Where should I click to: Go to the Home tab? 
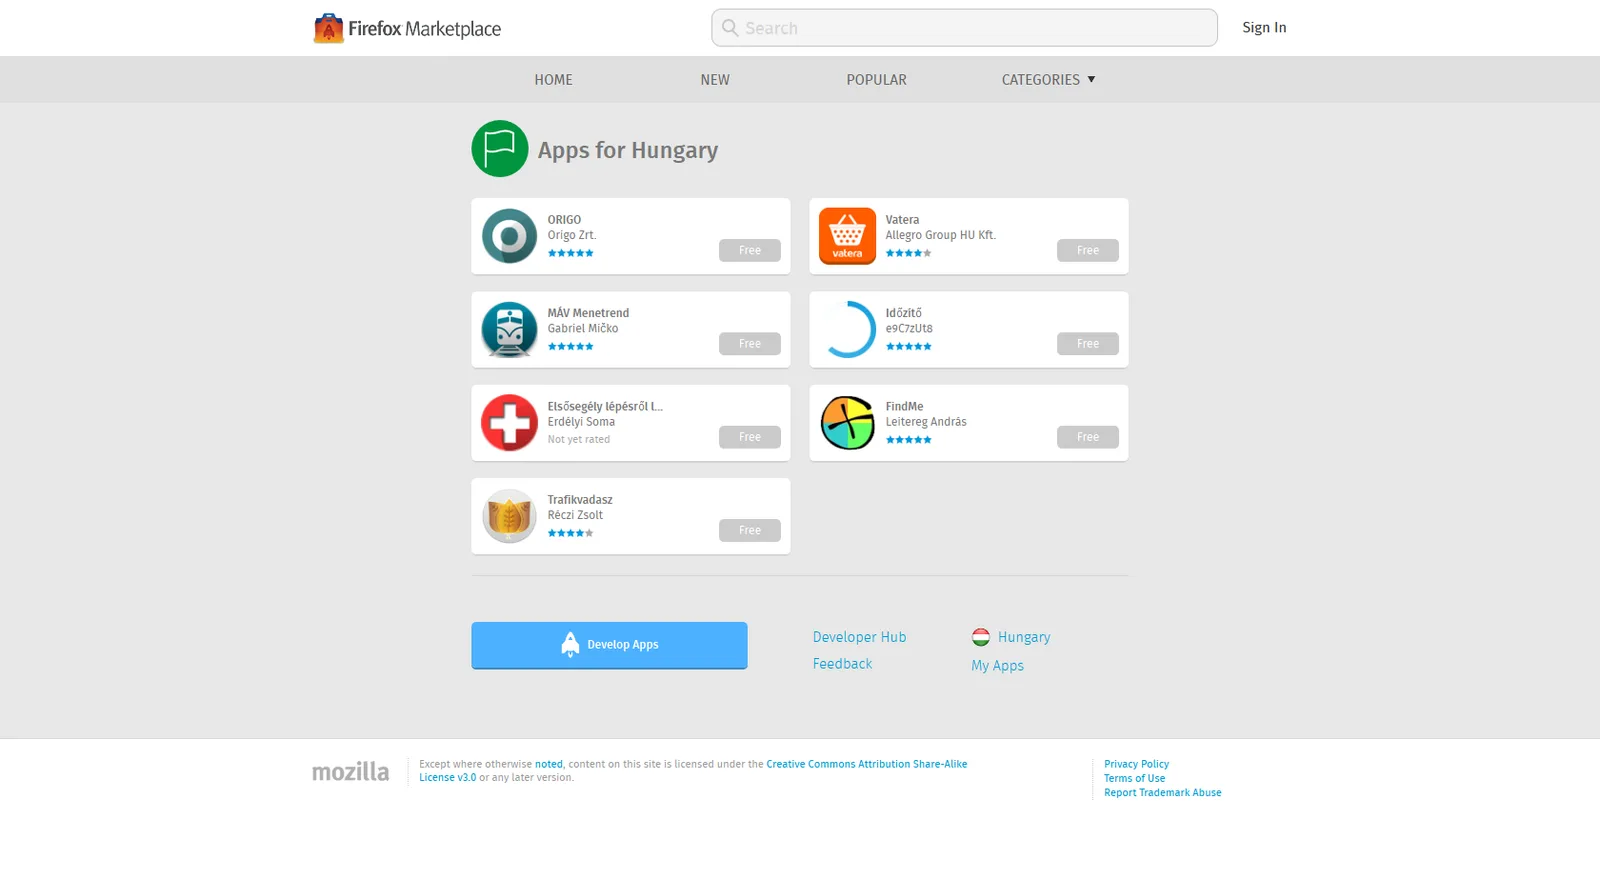tap(553, 80)
